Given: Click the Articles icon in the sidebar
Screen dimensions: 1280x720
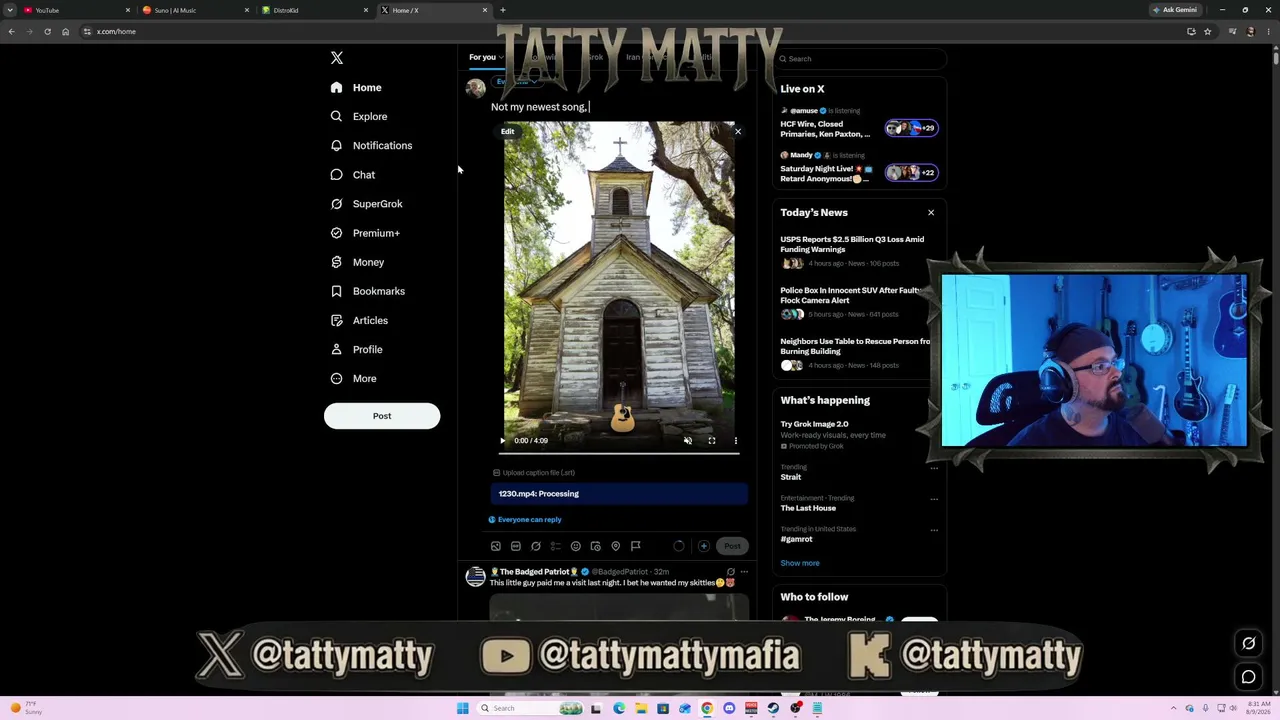Looking at the screenshot, I should click(x=337, y=320).
